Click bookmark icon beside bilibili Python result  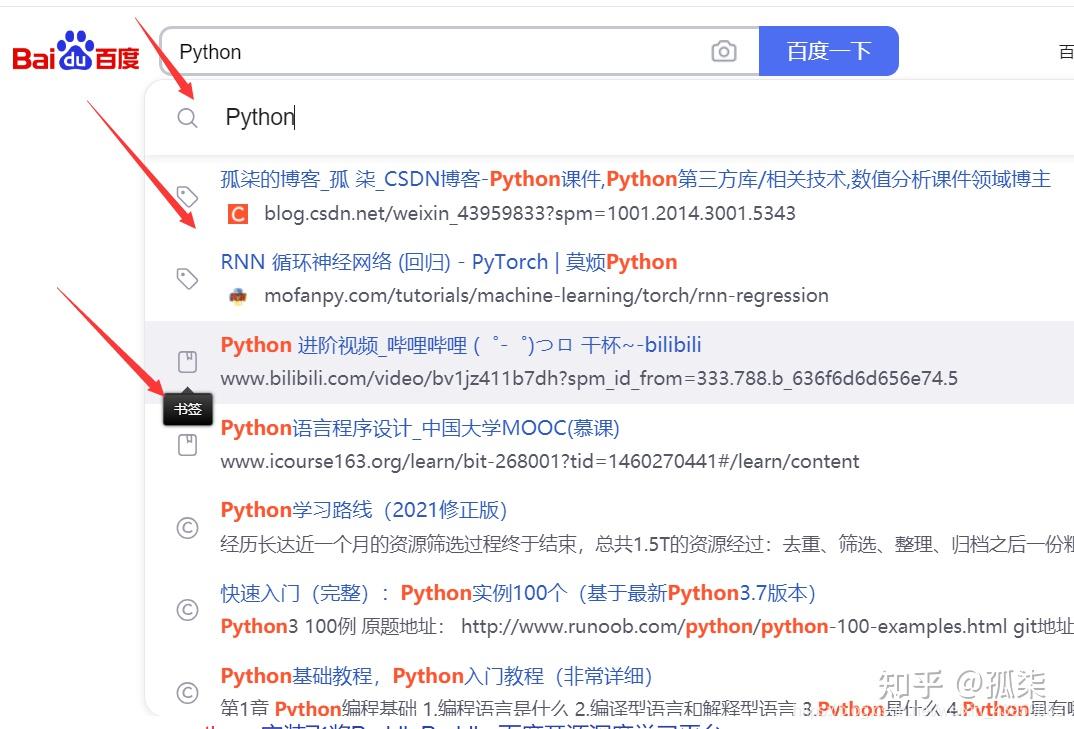click(x=187, y=362)
